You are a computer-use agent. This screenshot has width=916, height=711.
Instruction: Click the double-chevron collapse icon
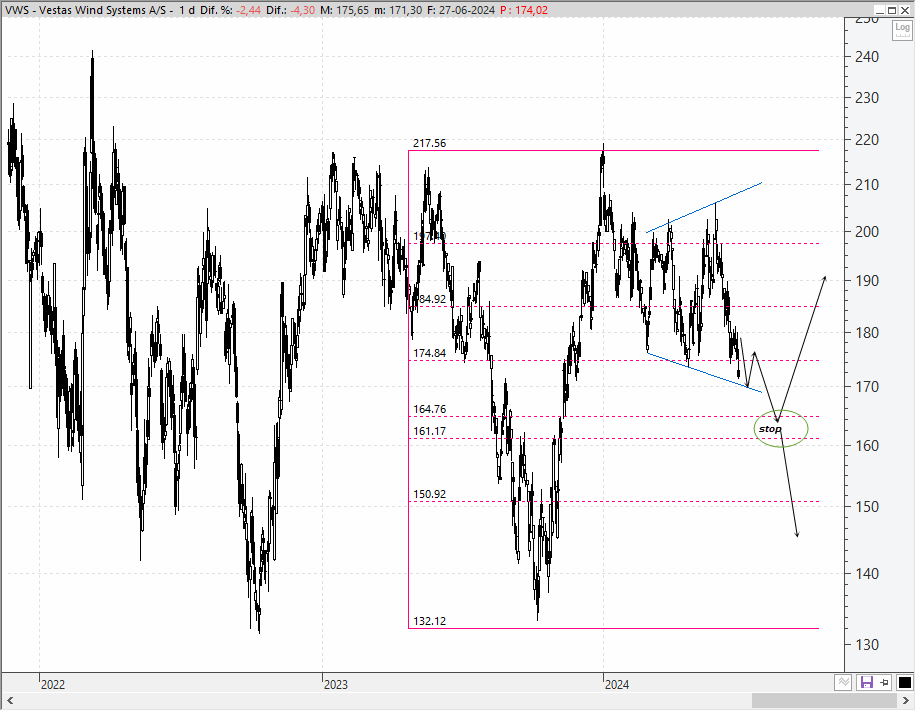click(x=842, y=682)
